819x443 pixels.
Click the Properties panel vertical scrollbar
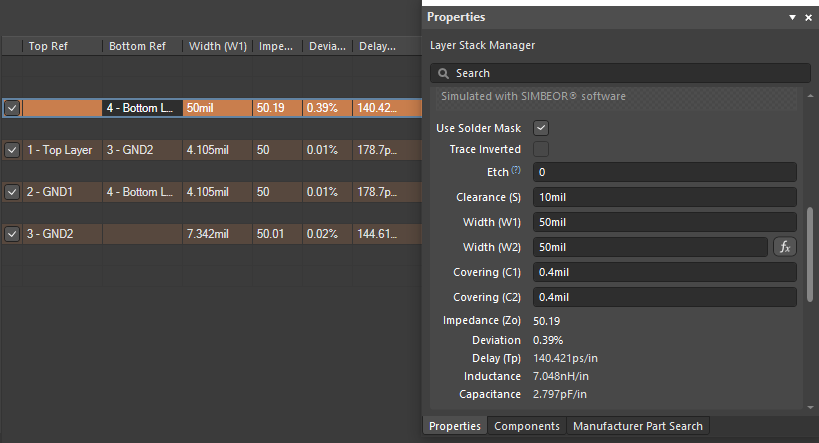click(810, 254)
